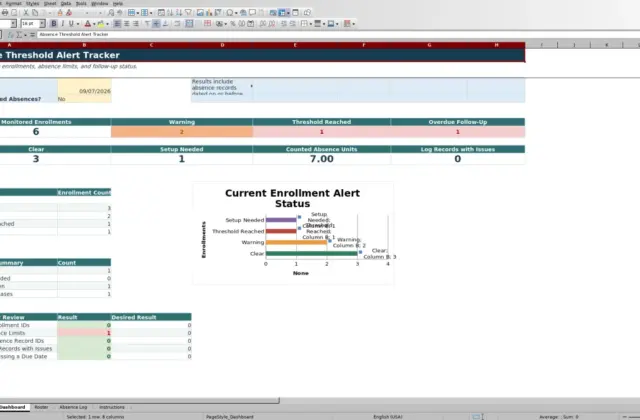Open the Help menu

coord(118,3)
